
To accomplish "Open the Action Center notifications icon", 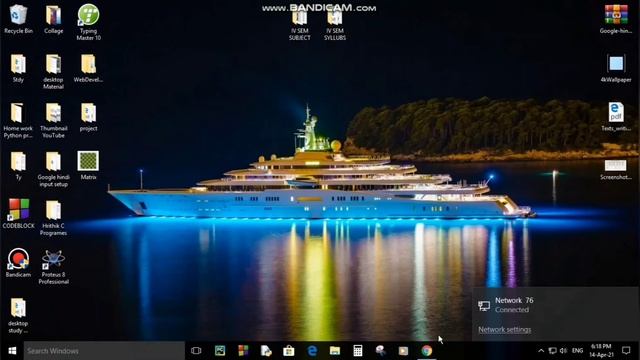I will click(626, 351).
